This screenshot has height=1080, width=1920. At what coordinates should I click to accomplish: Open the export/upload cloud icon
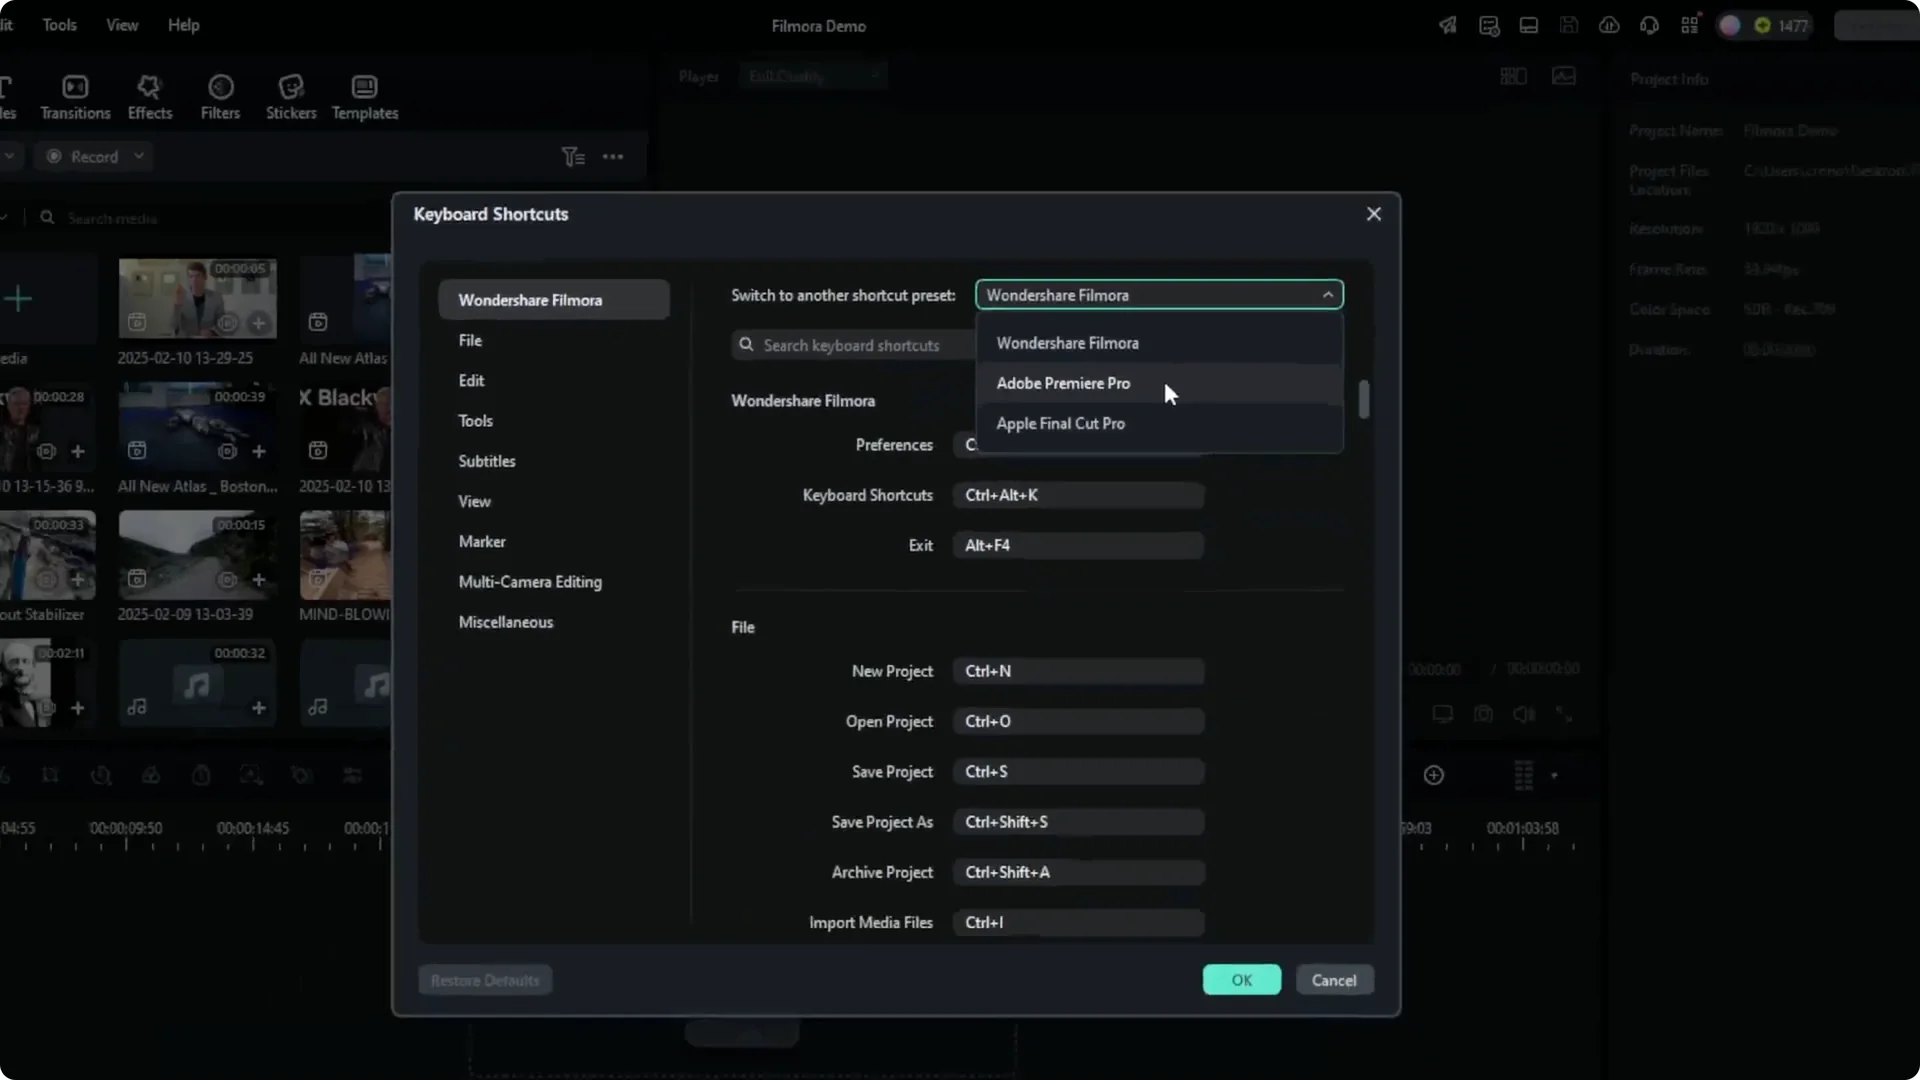point(1609,25)
